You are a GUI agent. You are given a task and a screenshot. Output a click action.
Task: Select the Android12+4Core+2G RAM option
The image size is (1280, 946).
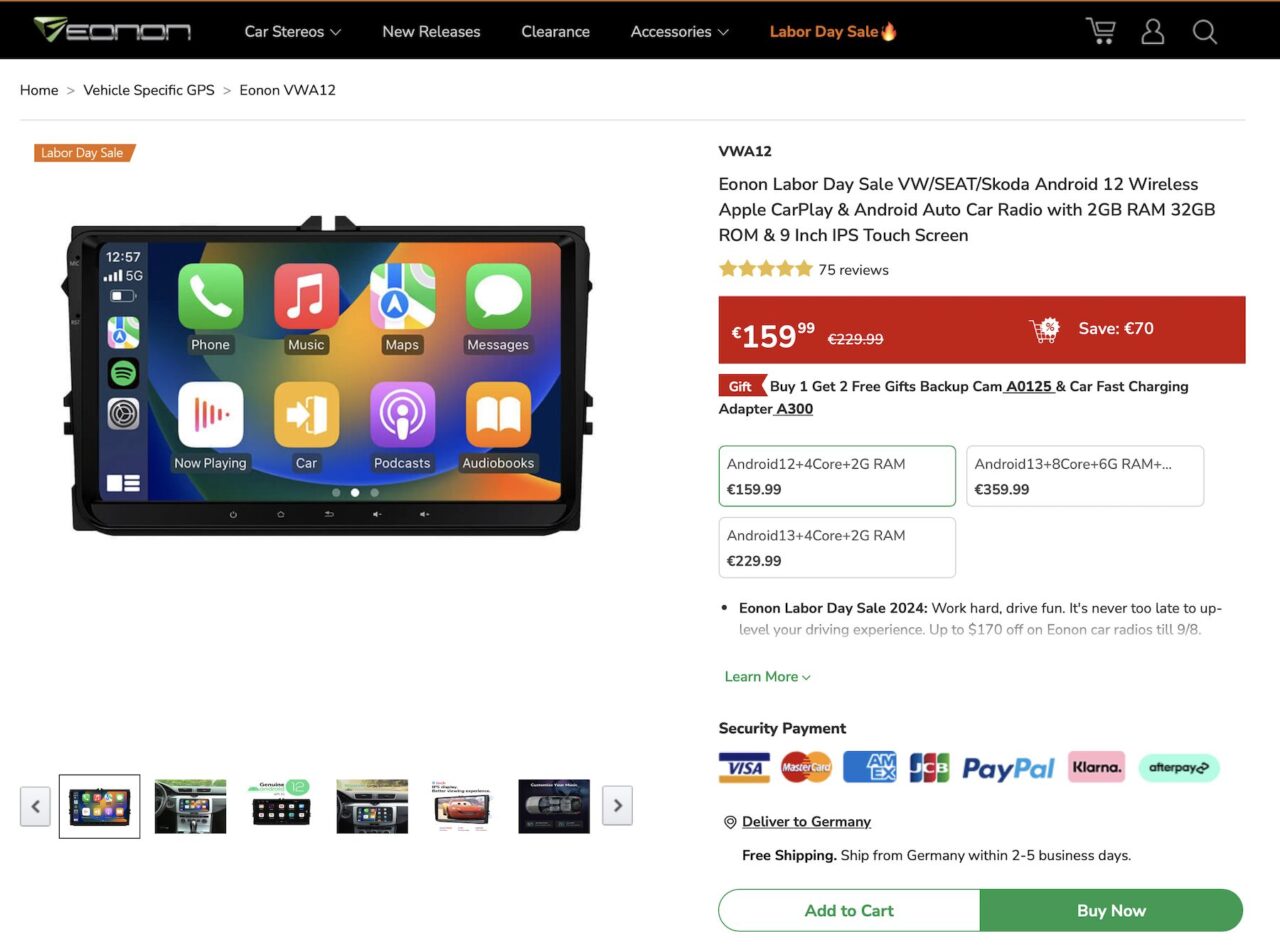[837, 476]
